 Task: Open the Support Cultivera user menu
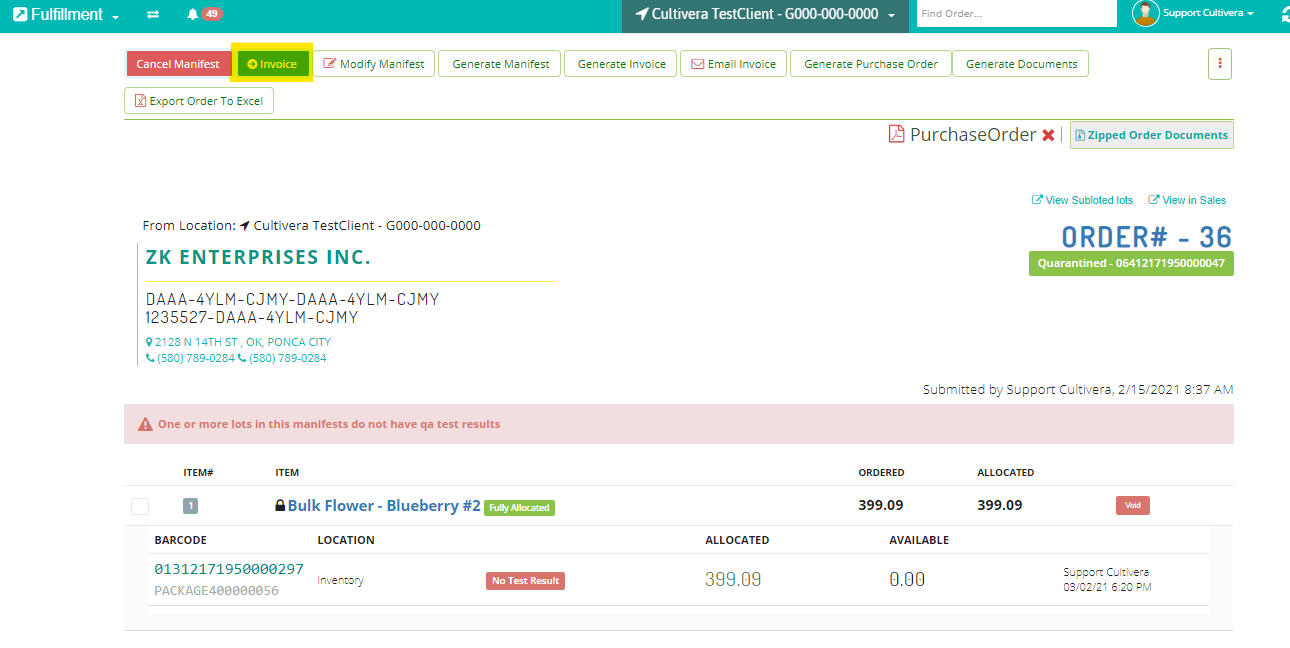pyautogui.click(x=1208, y=14)
